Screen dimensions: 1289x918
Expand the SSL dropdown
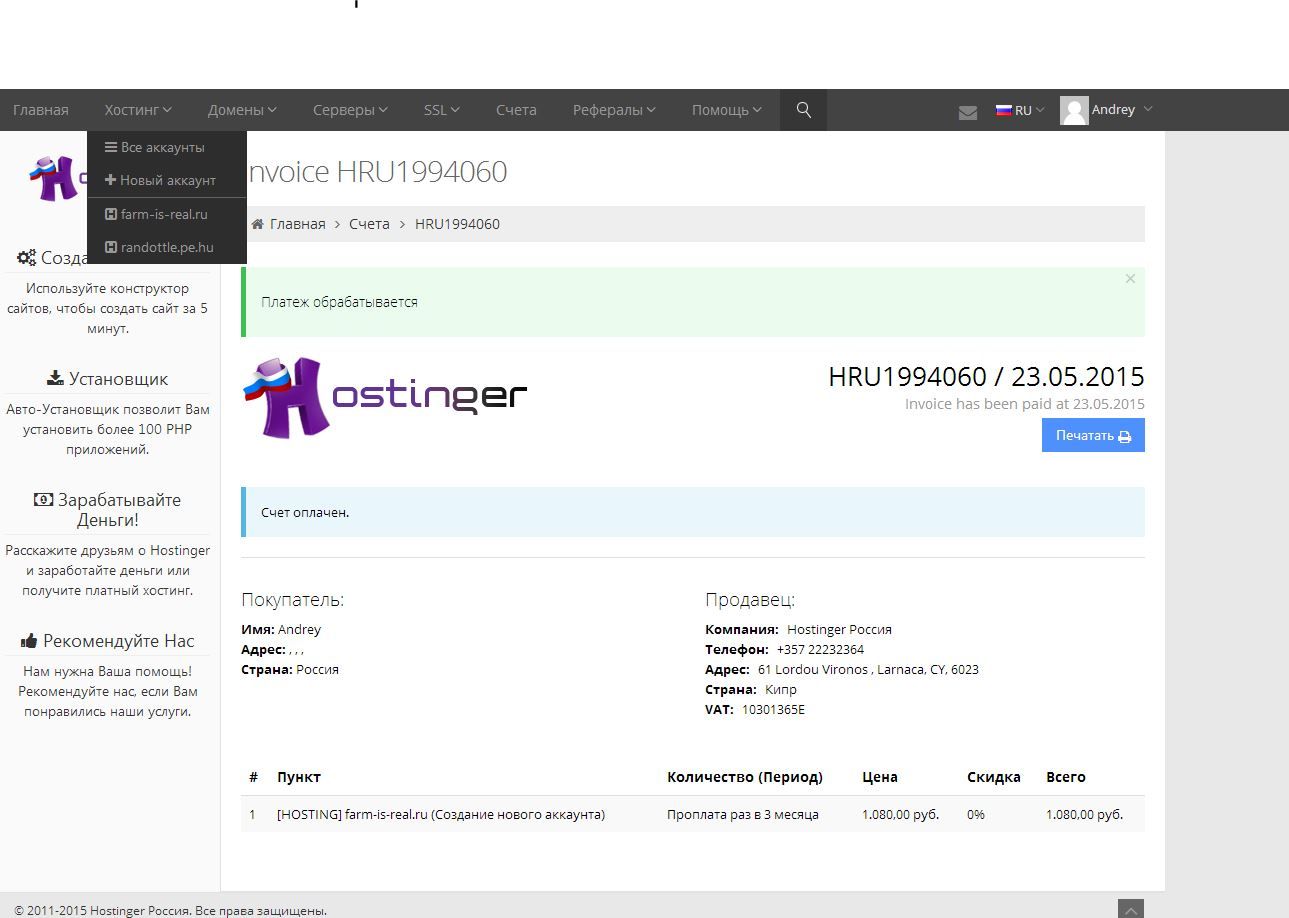441,110
